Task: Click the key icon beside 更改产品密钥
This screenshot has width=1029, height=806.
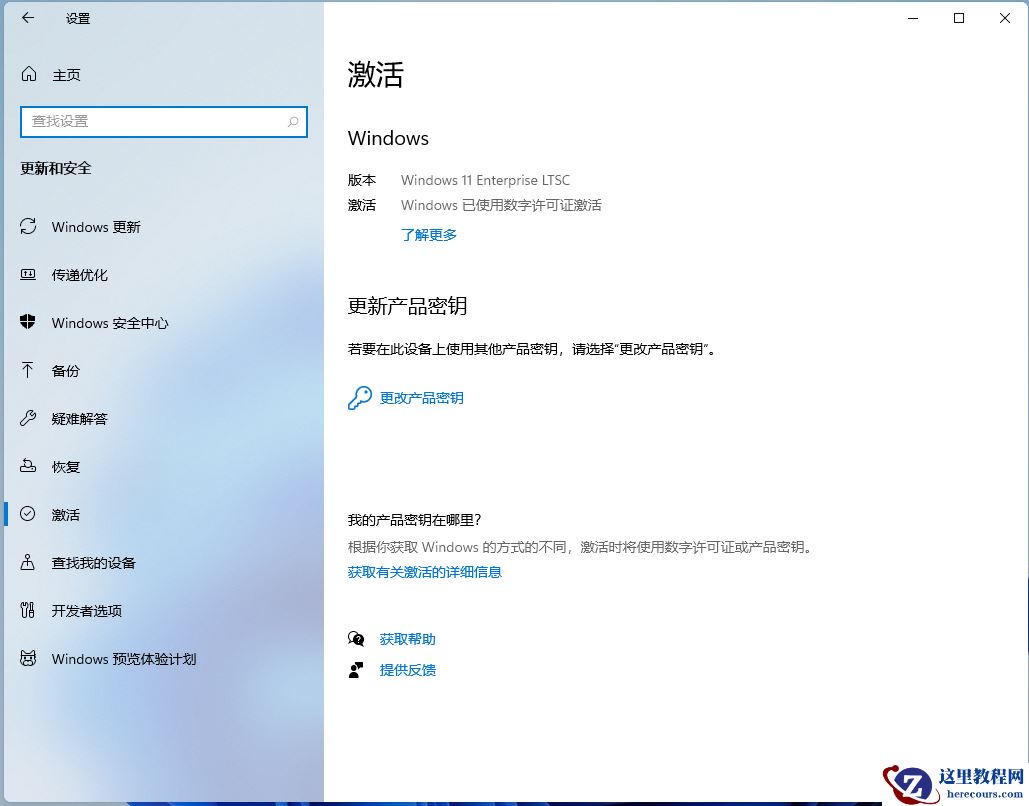Action: point(360,397)
